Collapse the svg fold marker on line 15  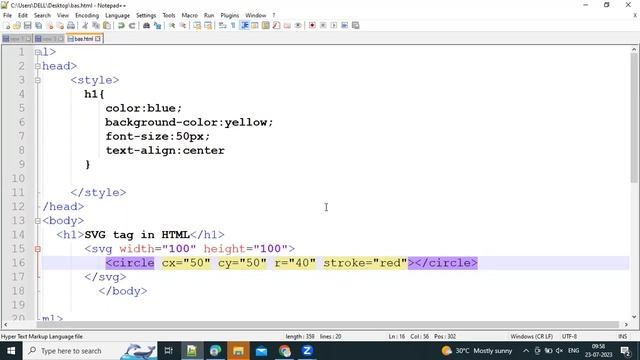(38, 249)
